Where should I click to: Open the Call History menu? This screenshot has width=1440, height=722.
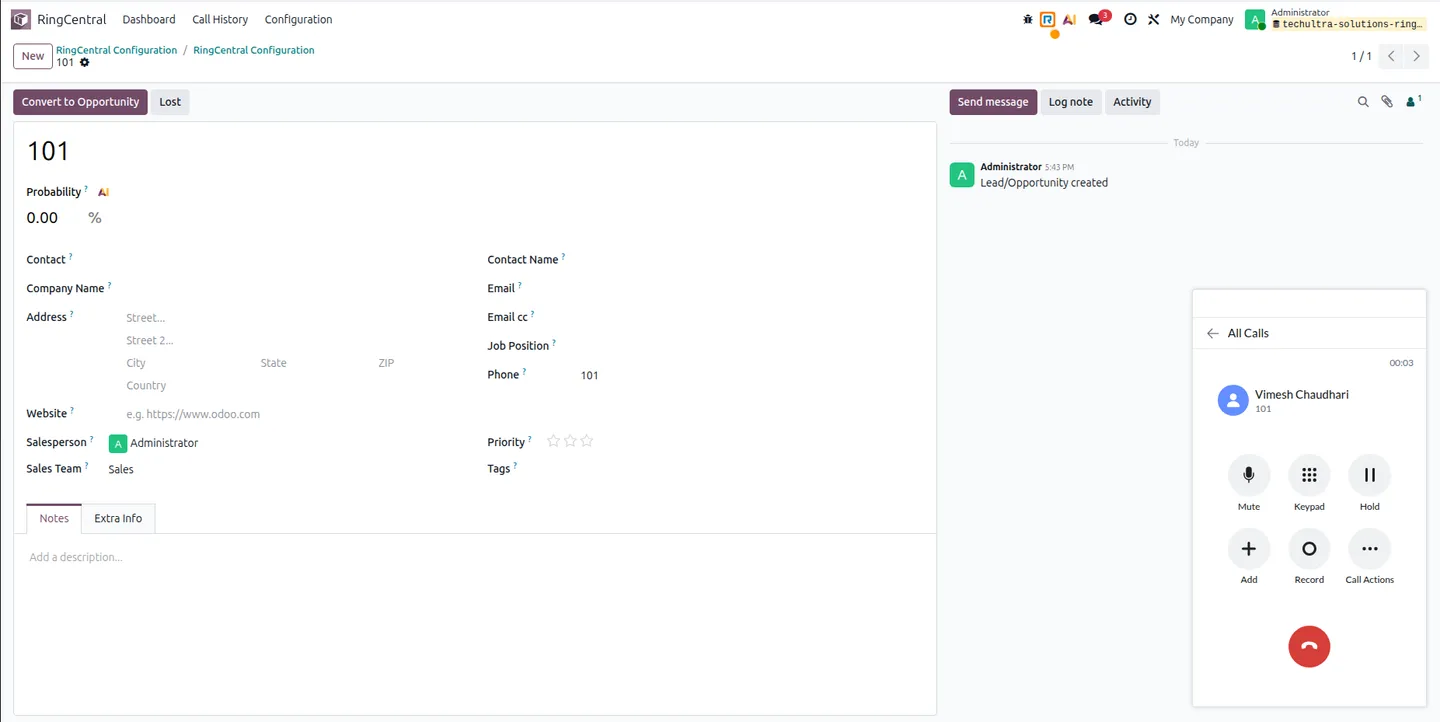point(220,19)
